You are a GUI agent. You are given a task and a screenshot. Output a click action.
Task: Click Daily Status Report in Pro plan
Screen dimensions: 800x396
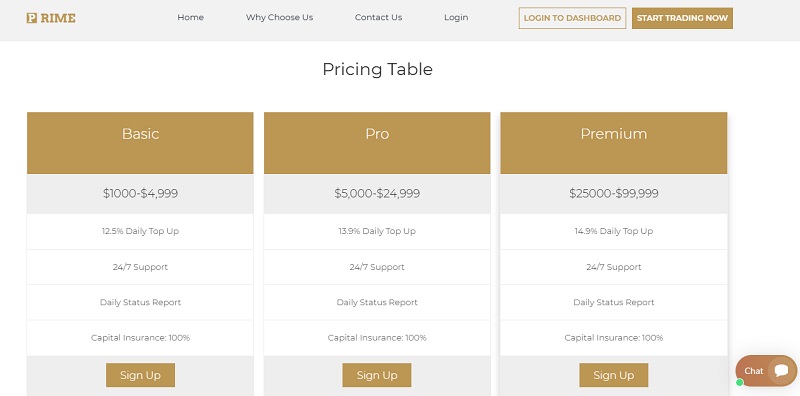point(377,302)
